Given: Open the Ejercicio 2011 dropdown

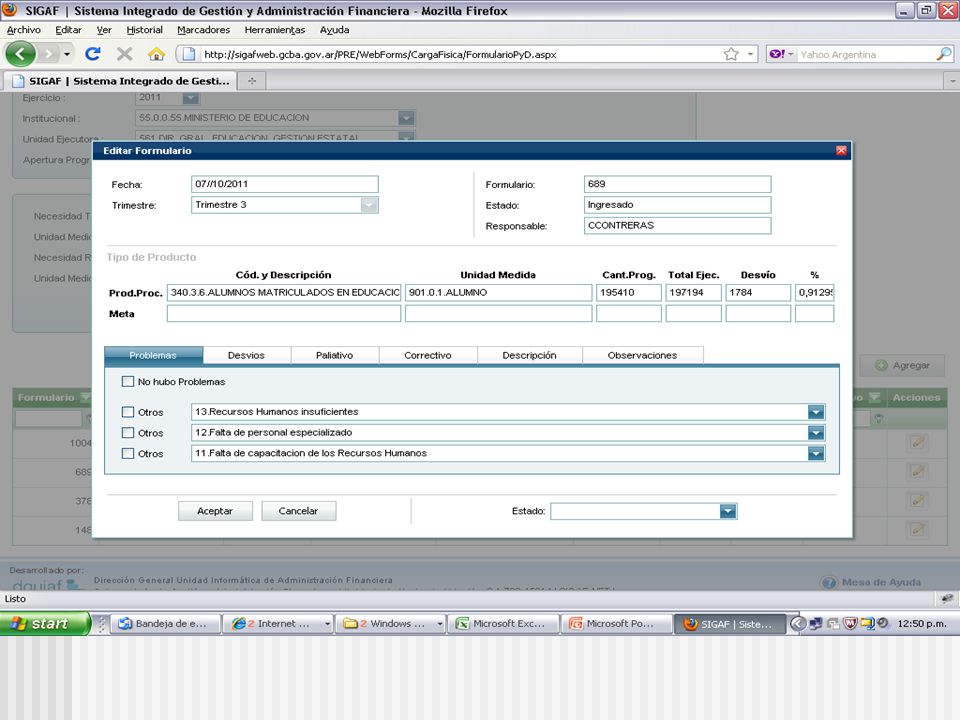Looking at the screenshot, I should [190, 97].
